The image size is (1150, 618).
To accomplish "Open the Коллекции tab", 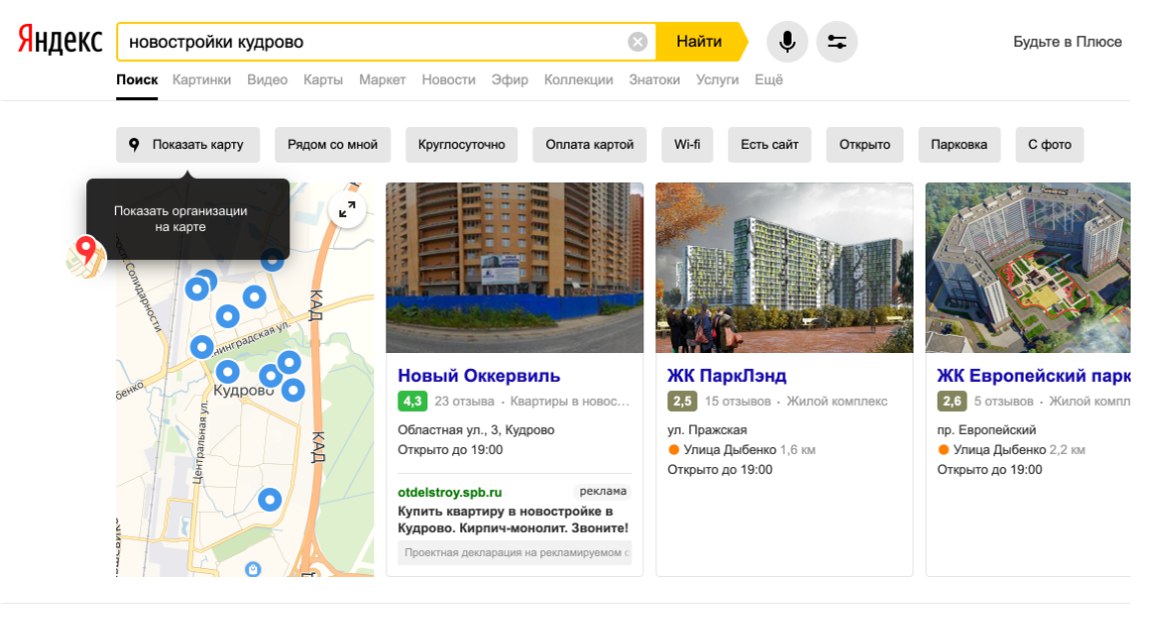I will pyautogui.click(x=579, y=80).
